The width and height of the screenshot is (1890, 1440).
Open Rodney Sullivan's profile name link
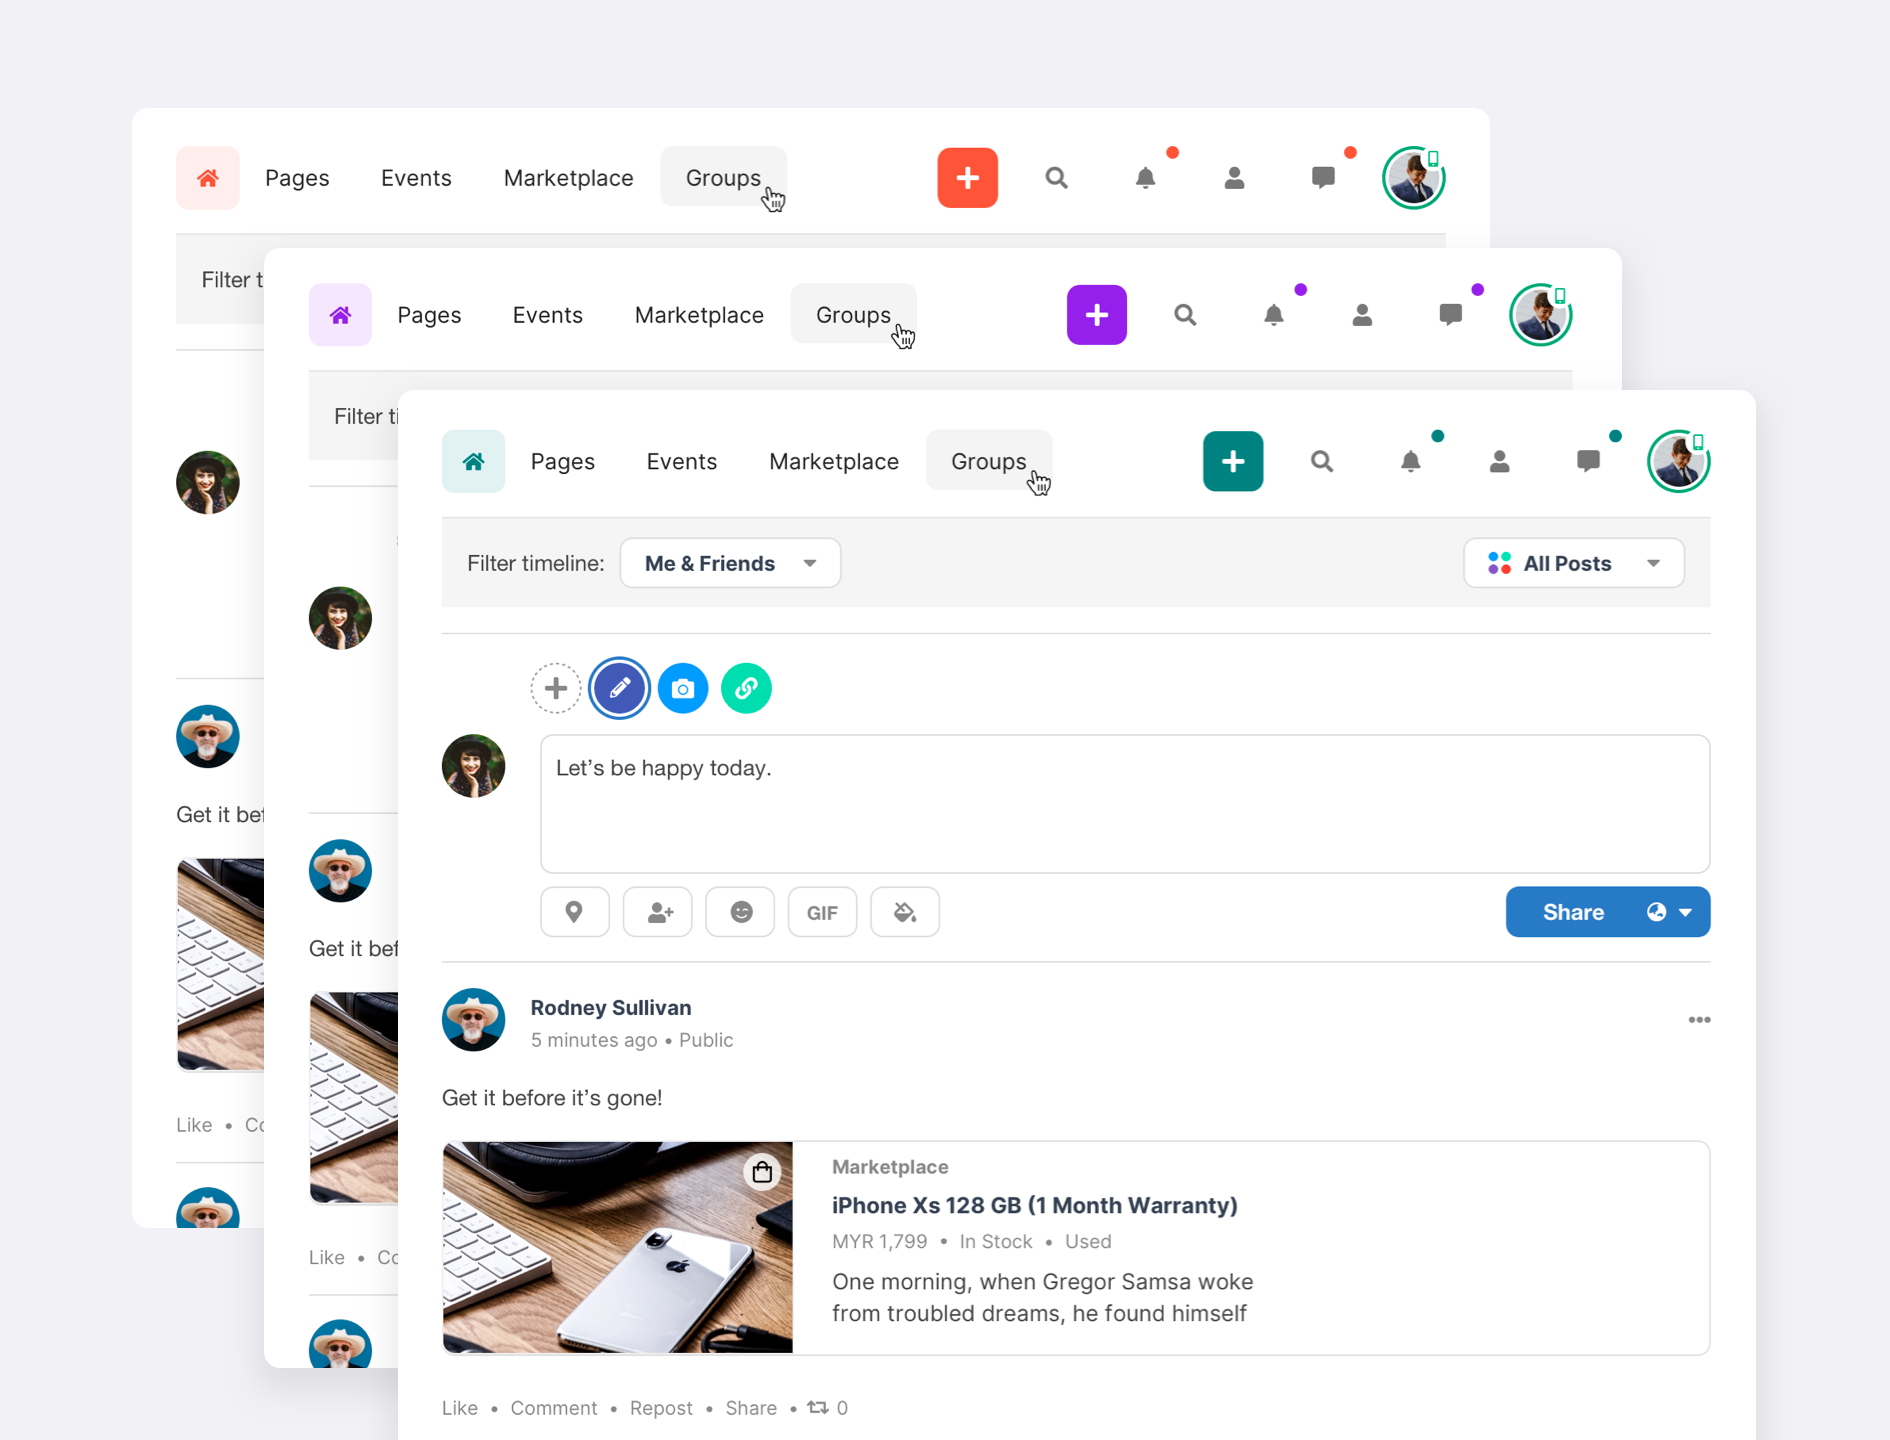click(610, 1007)
